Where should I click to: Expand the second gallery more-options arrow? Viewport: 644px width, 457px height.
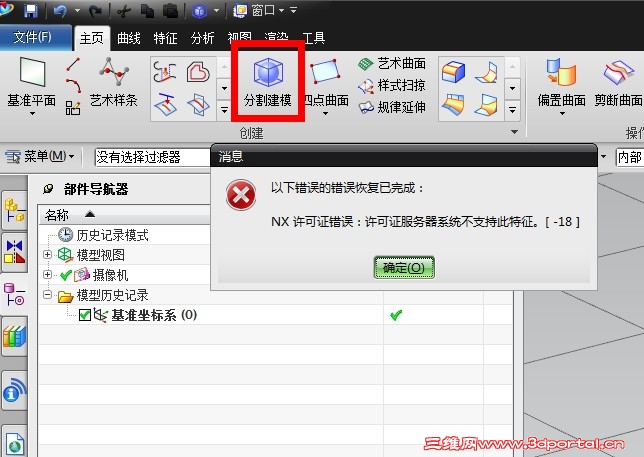point(512,110)
